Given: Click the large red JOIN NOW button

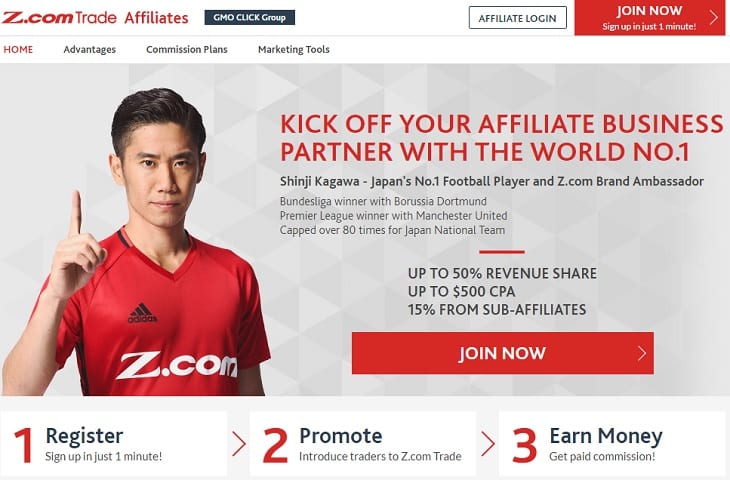Looking at the screenshot, I should [503, 353].
